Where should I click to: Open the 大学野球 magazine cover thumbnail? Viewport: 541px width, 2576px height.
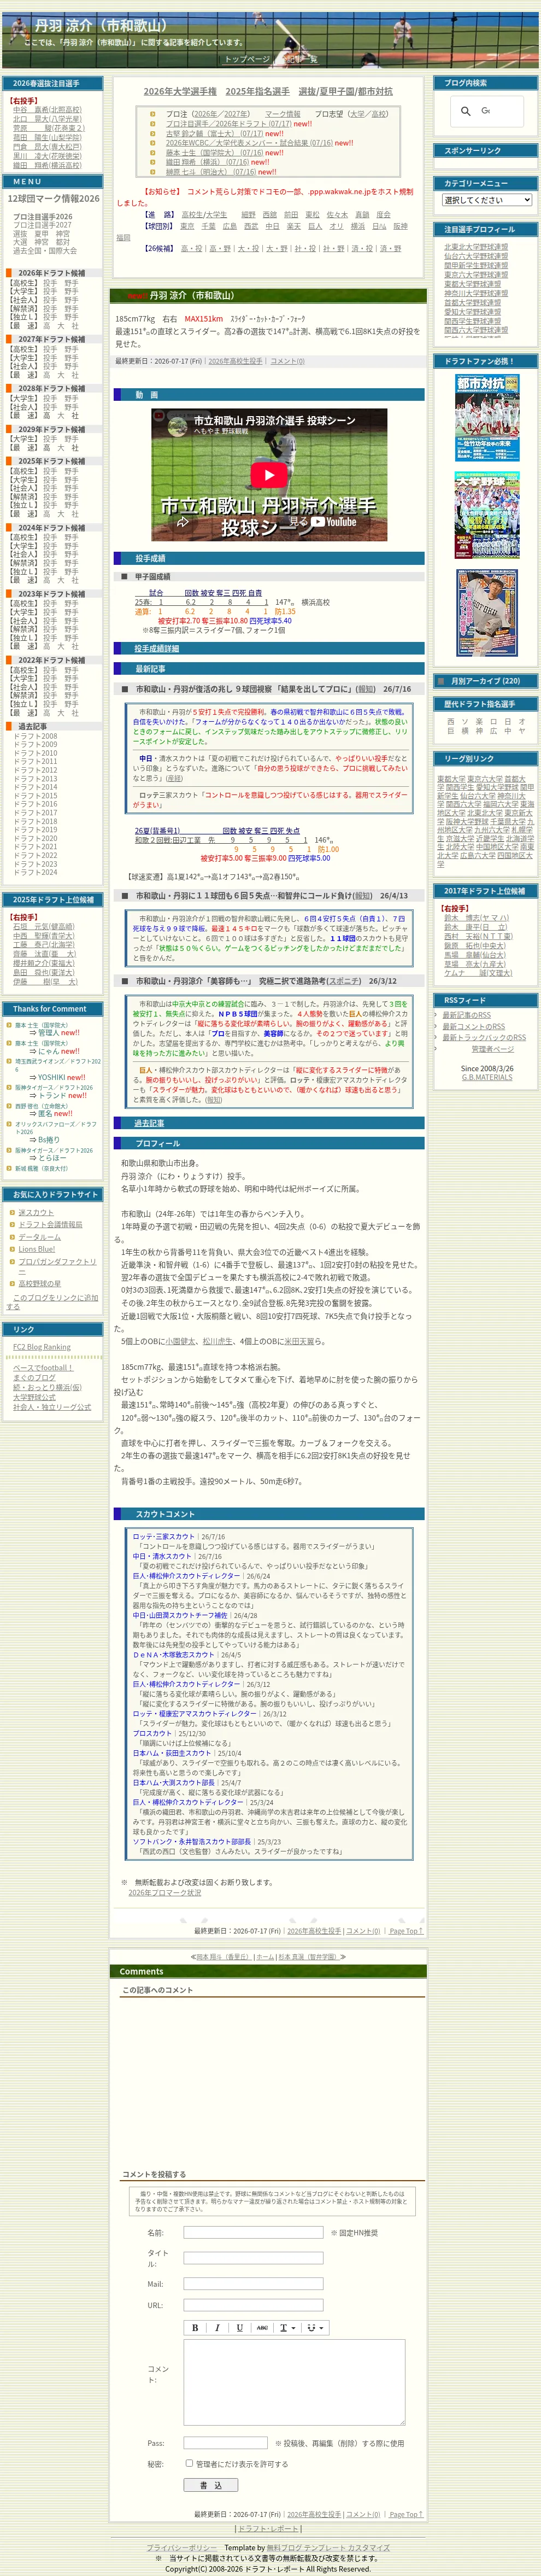point(487,515)
